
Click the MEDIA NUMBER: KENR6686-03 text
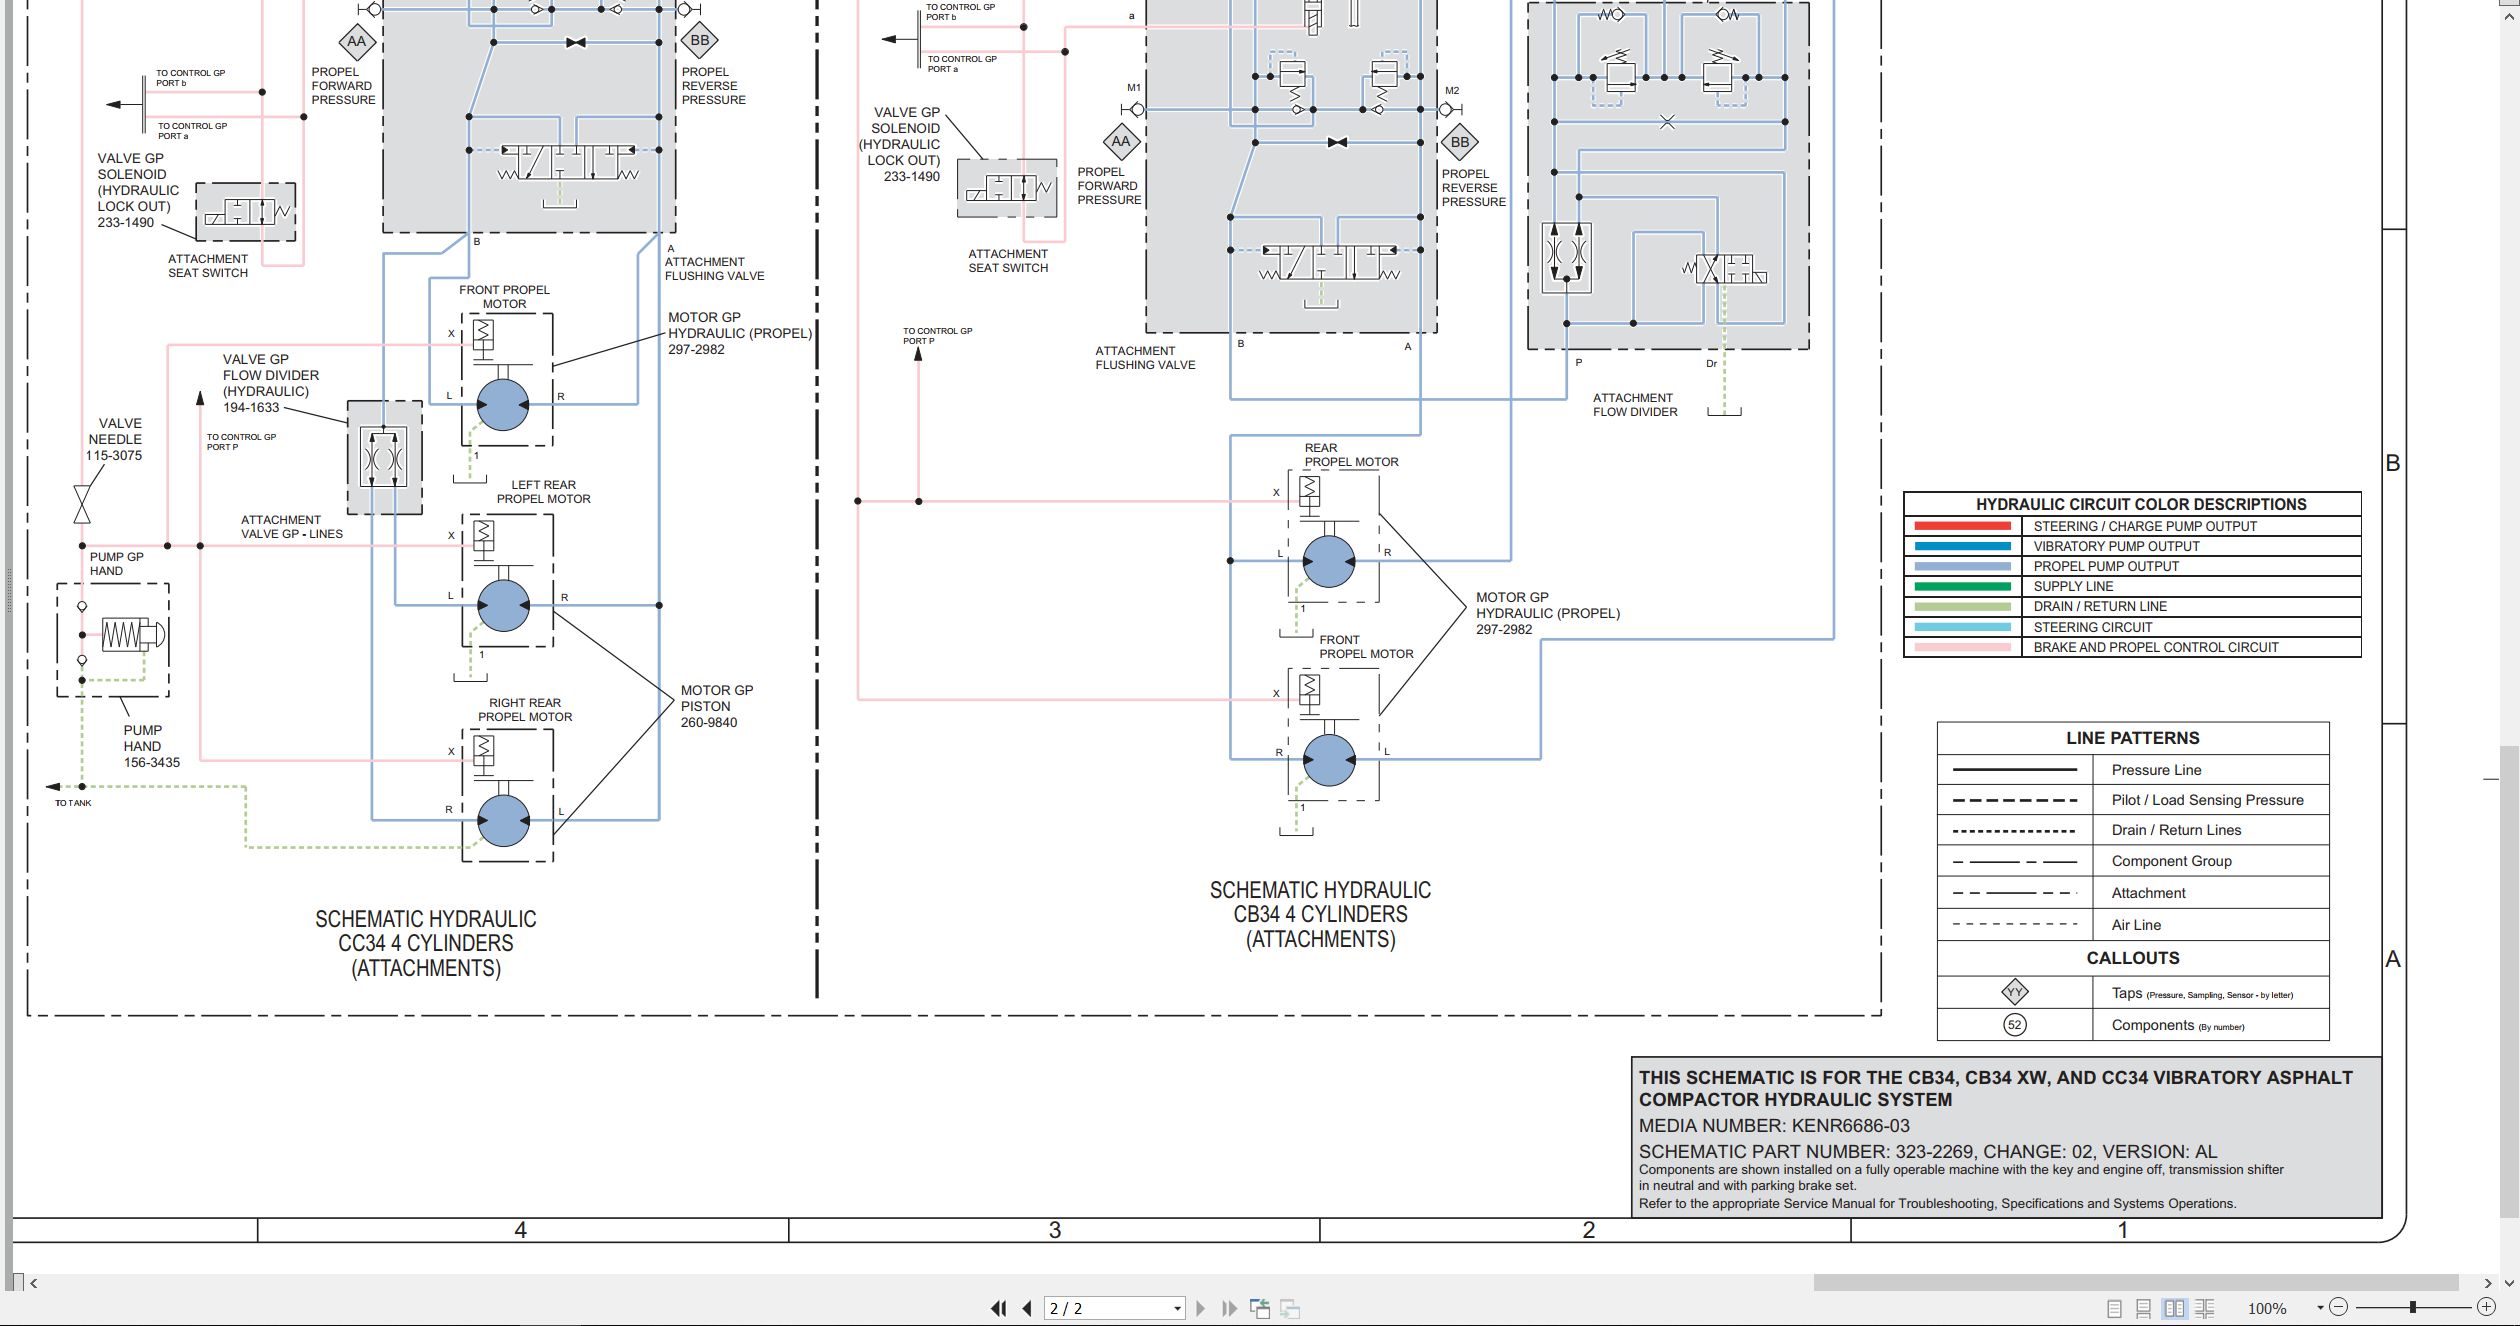point(1774,1125)
